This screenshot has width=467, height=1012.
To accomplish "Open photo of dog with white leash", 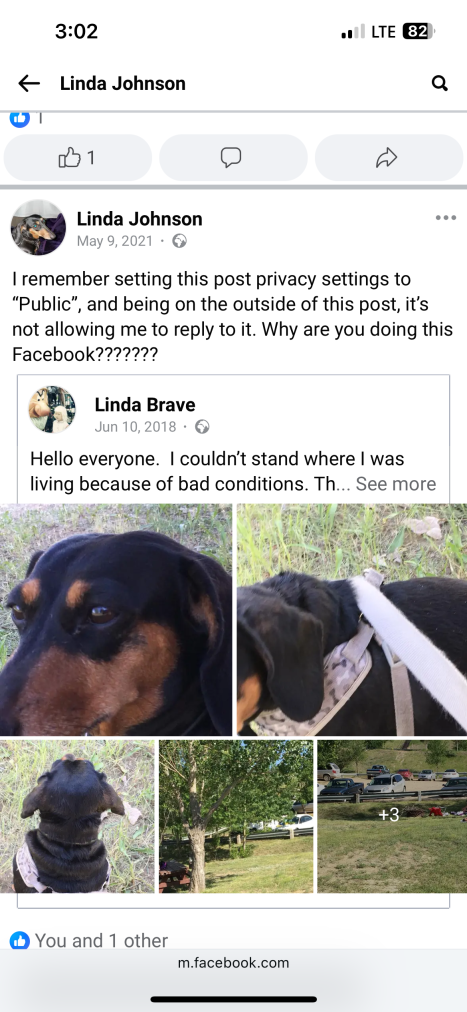I will tap(352, 620).
